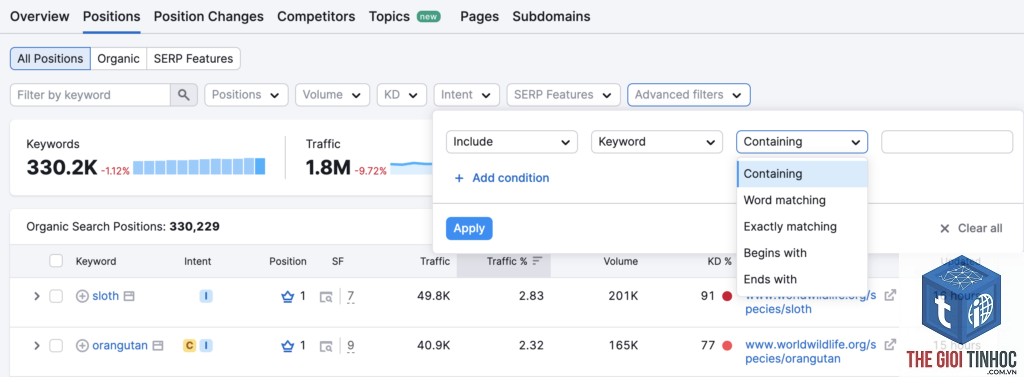
Task: Tick the checkbox for the orangutan row
Action: coord(56,346)
